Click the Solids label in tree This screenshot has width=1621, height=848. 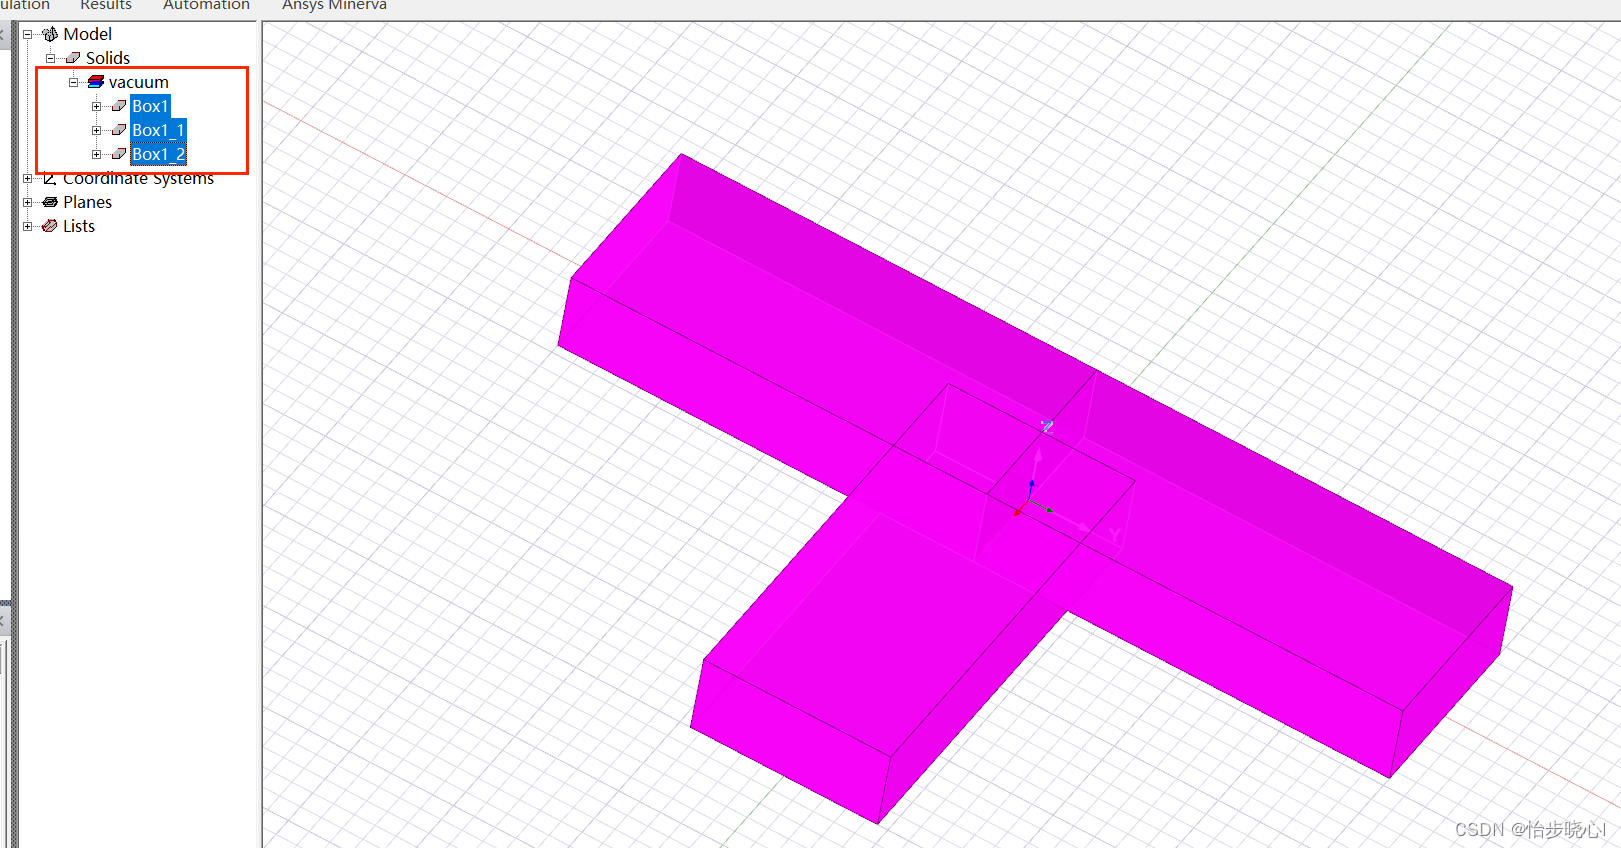pos(108,58)
